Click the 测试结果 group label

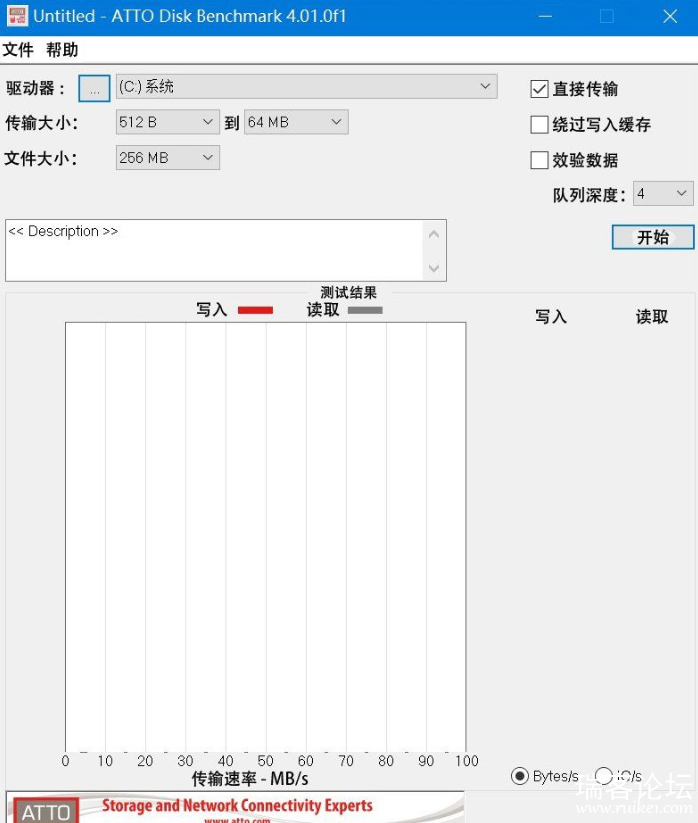(x=348, y=292)
